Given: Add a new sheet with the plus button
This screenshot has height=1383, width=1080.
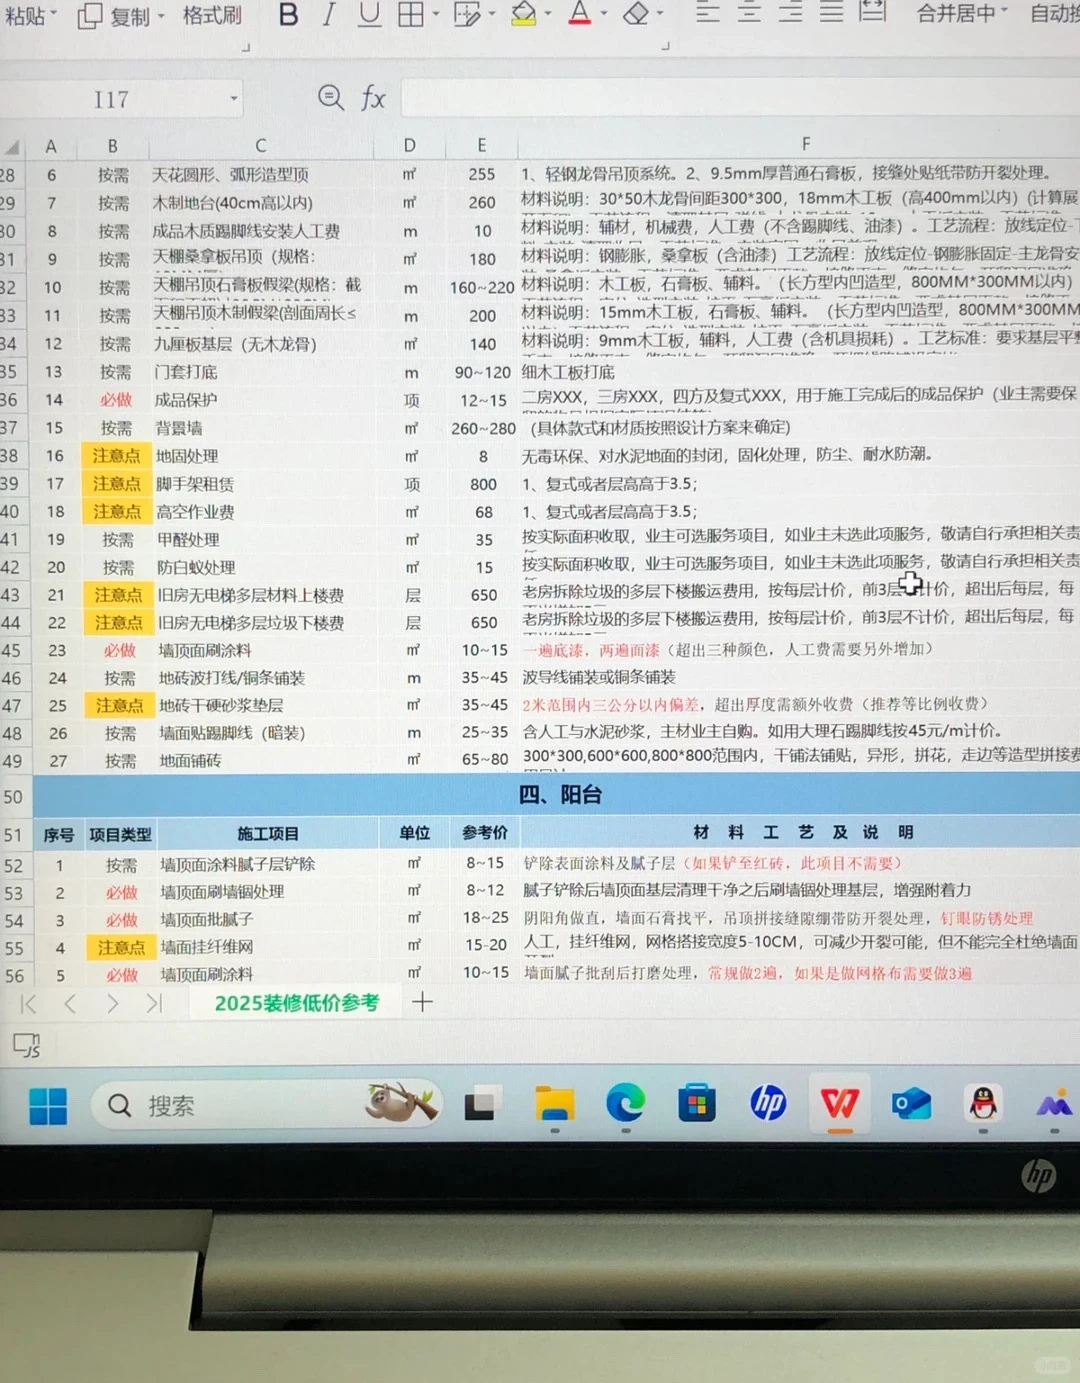Looking at the screenshot, I should (422, 1002).
